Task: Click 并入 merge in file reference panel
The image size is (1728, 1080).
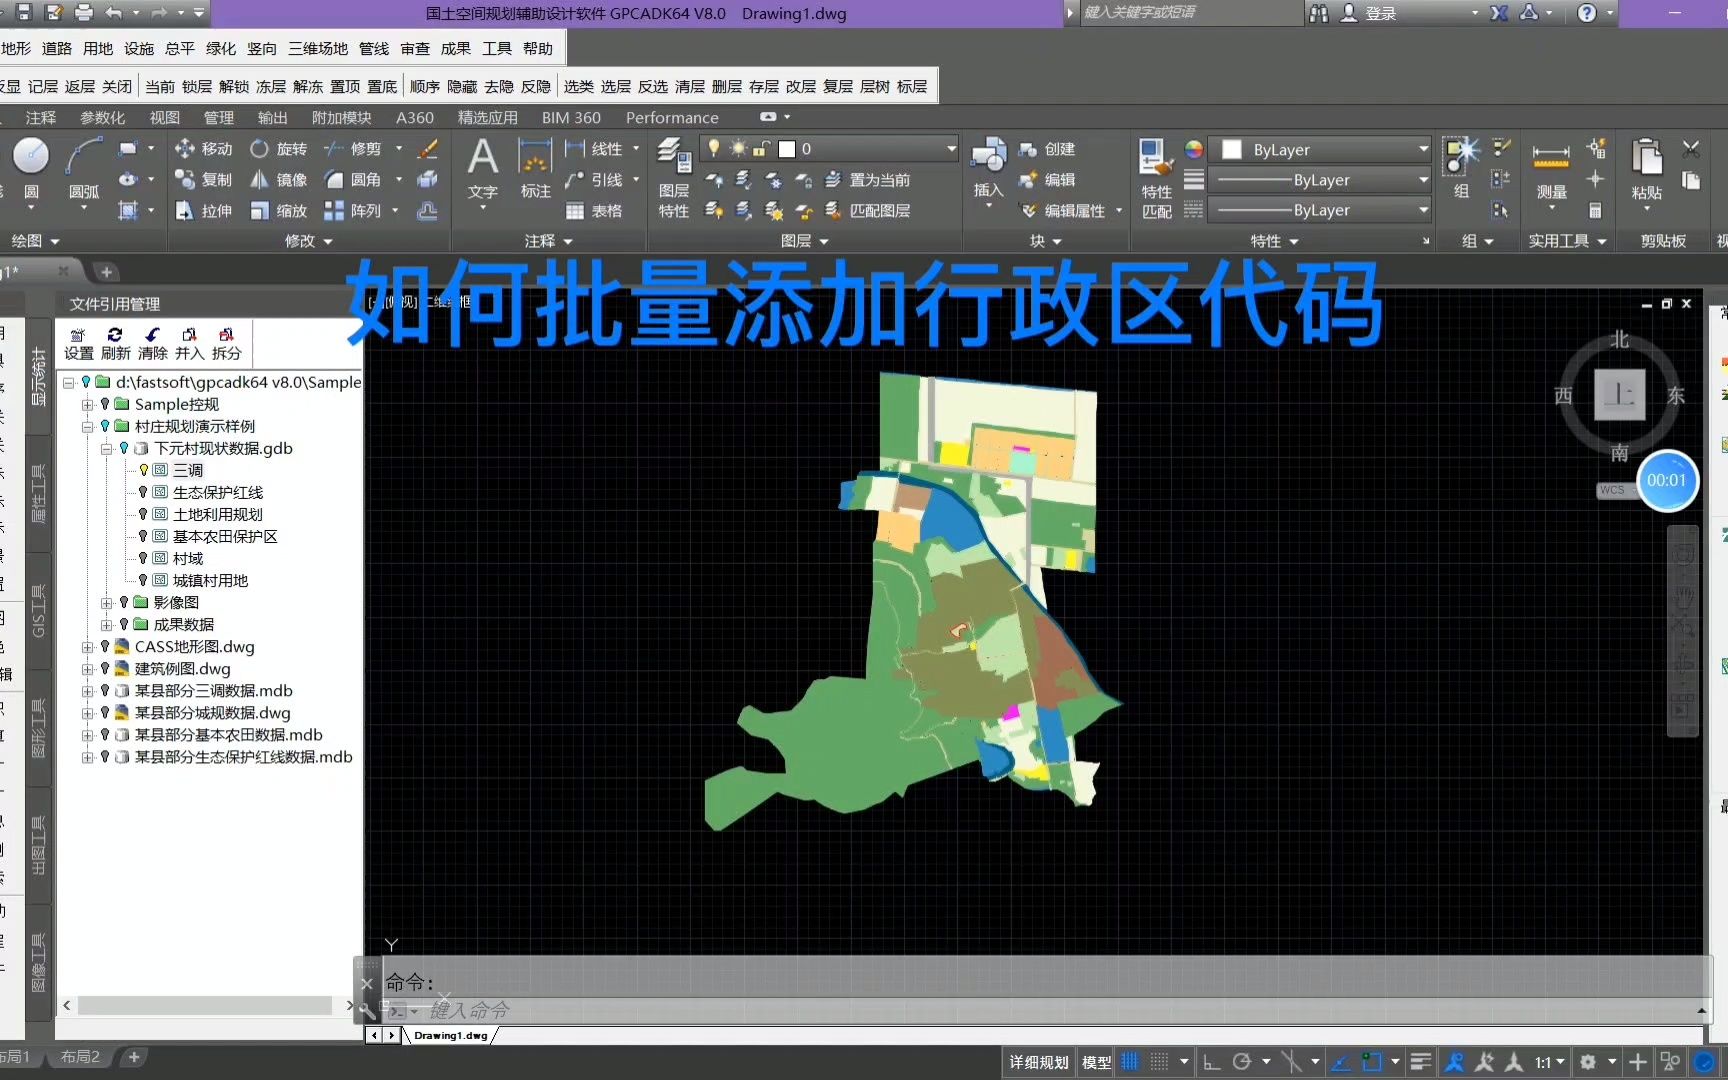Action: [x=189, y=344]
